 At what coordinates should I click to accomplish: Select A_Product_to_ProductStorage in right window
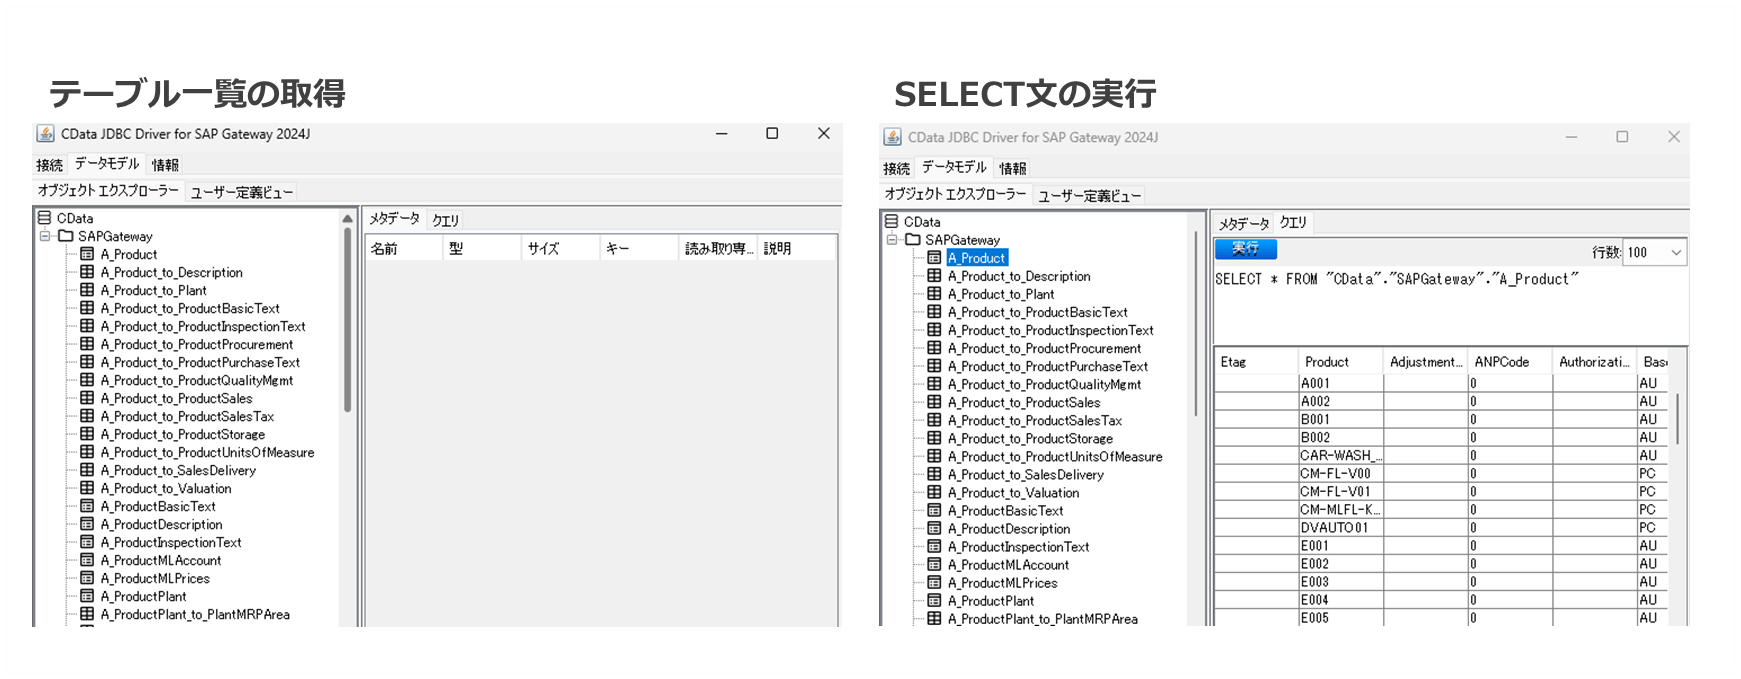(1030, 438)
